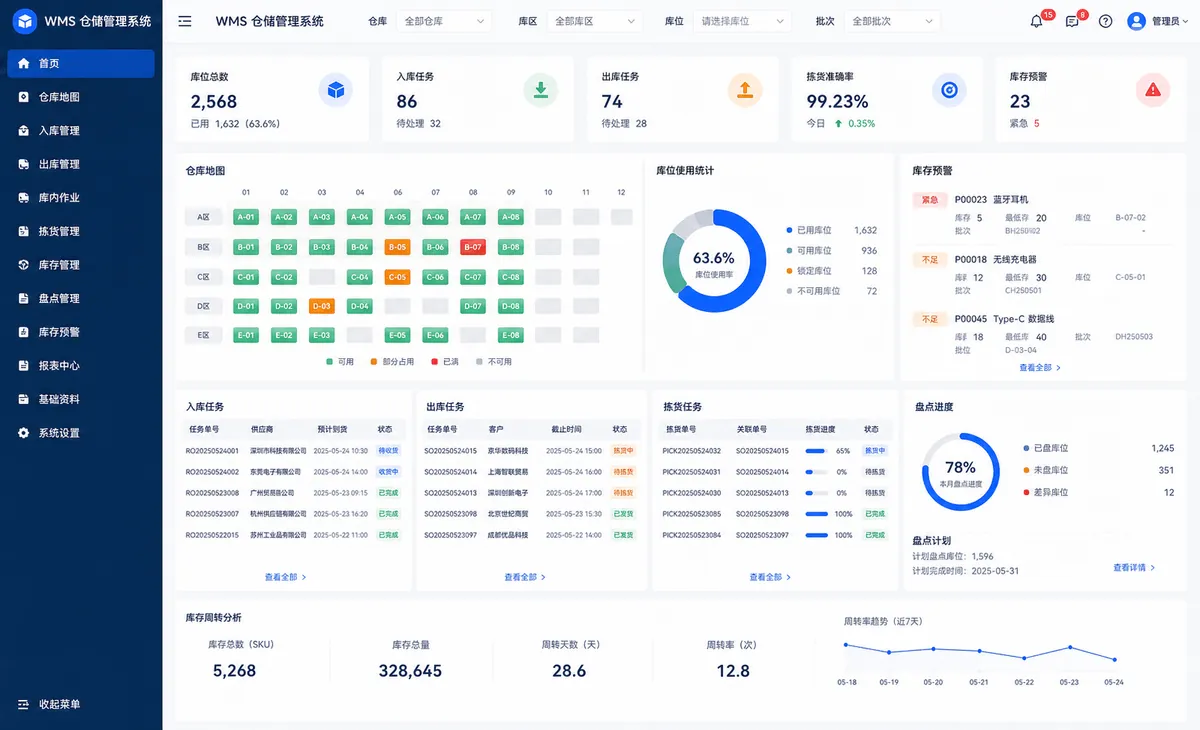
Task: Click the administrator avatar icon
Action: click(x=1136, y=21)
